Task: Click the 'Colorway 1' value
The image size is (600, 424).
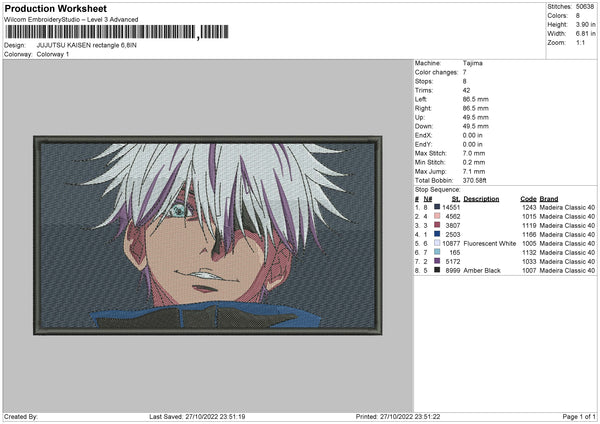Action: (53, 54)
